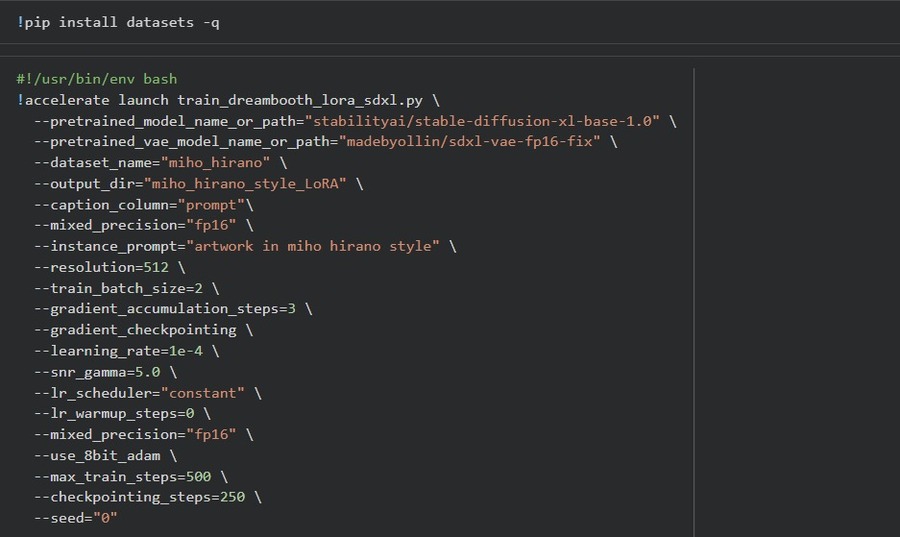Click the stabilityai/stable-diffusion-xl-base-1.0 string
Viewport: 900px width, 537px height.
click(482, 121)
